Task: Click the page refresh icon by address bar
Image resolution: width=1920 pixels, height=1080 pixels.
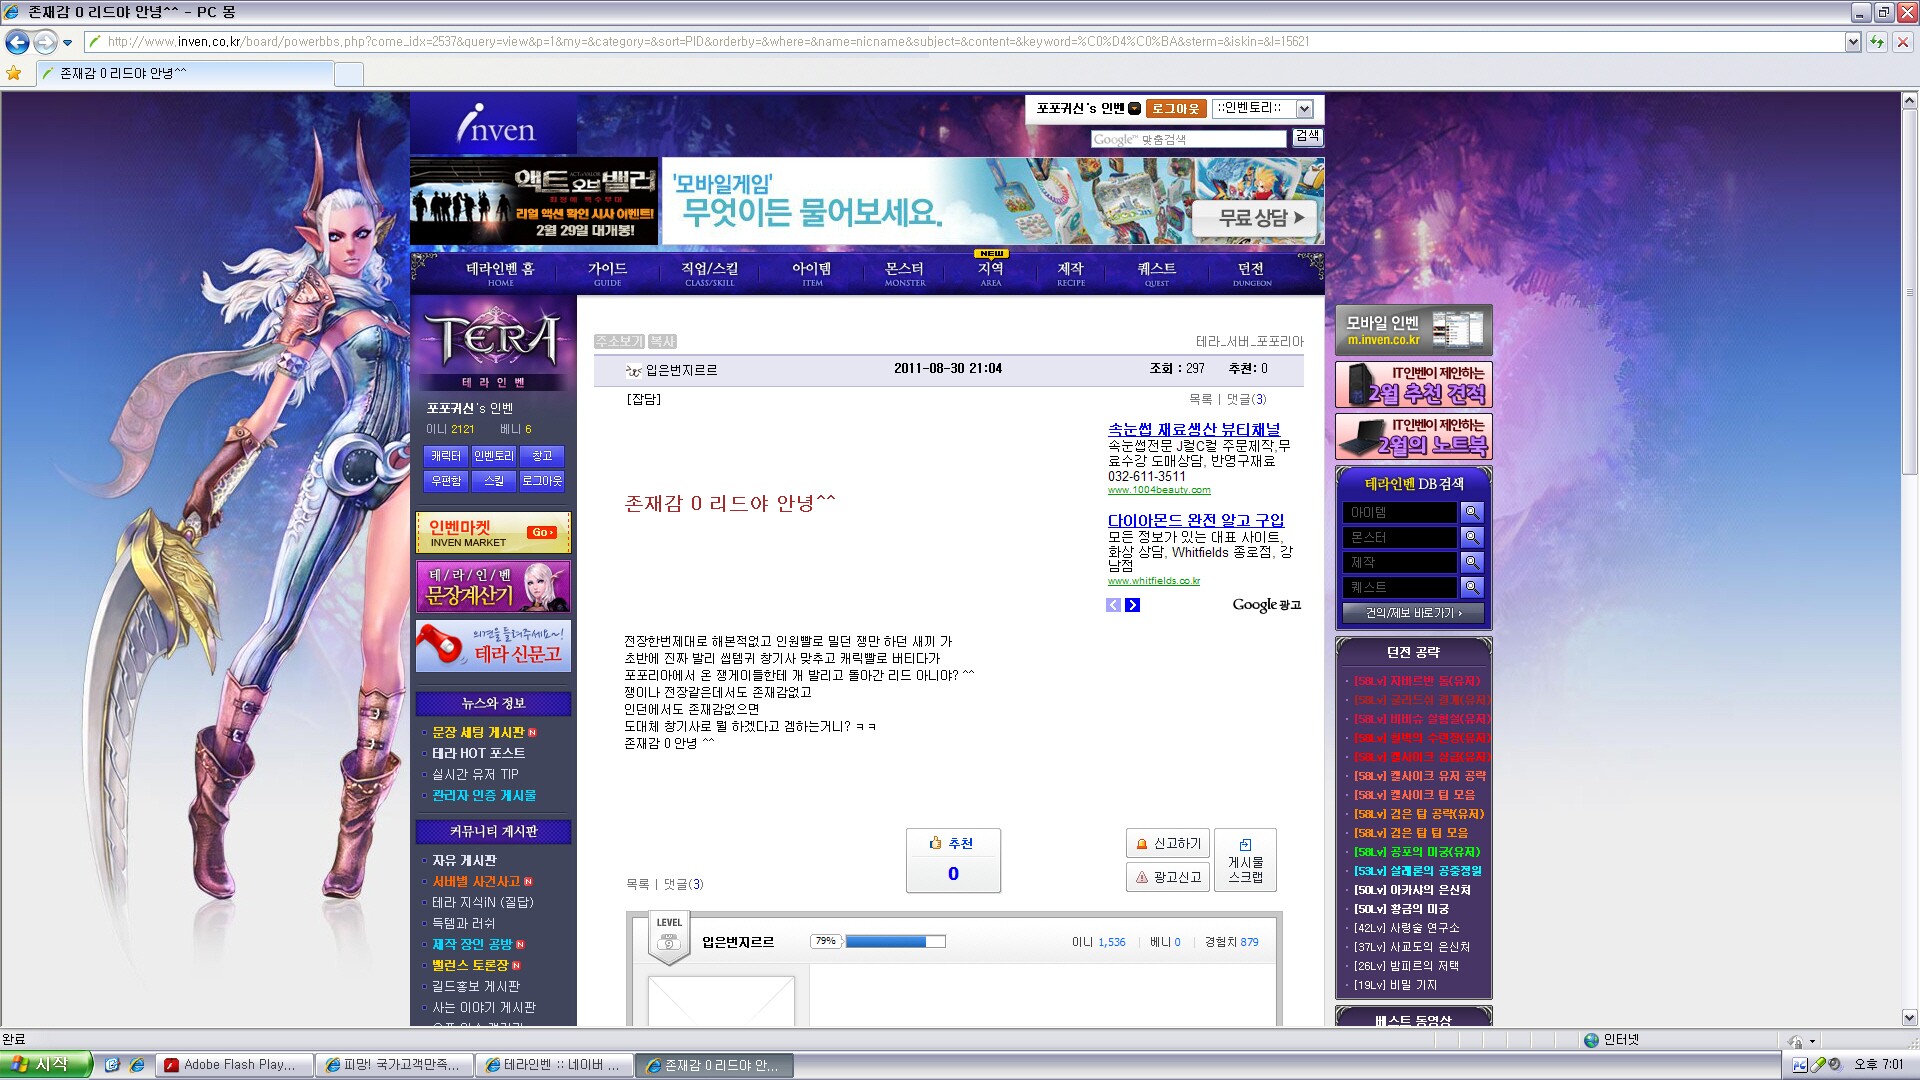Action: (1877, 42)
